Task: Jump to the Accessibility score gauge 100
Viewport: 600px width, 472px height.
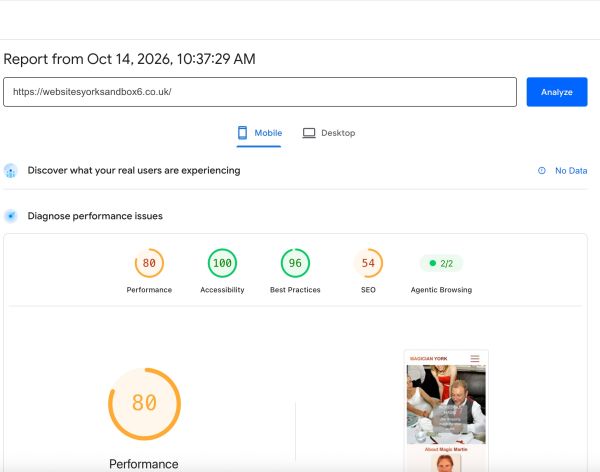Action: 222,263
